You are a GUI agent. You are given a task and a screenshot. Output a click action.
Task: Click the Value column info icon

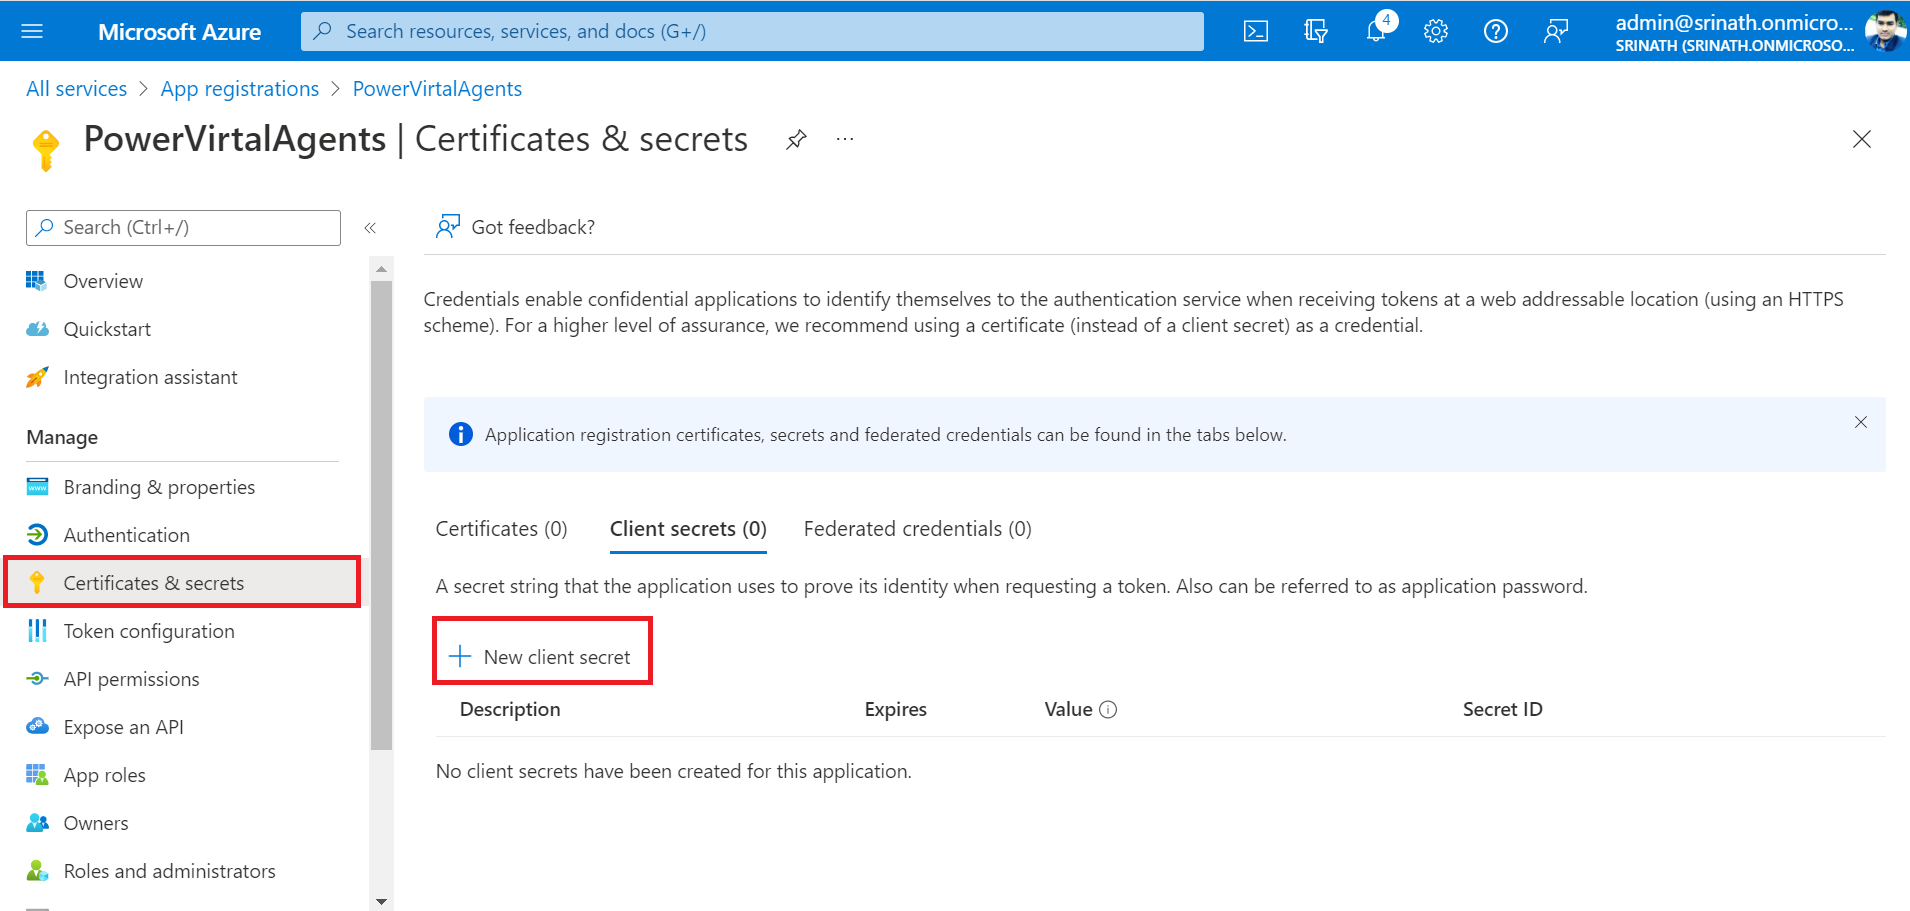pos(1108,710)
